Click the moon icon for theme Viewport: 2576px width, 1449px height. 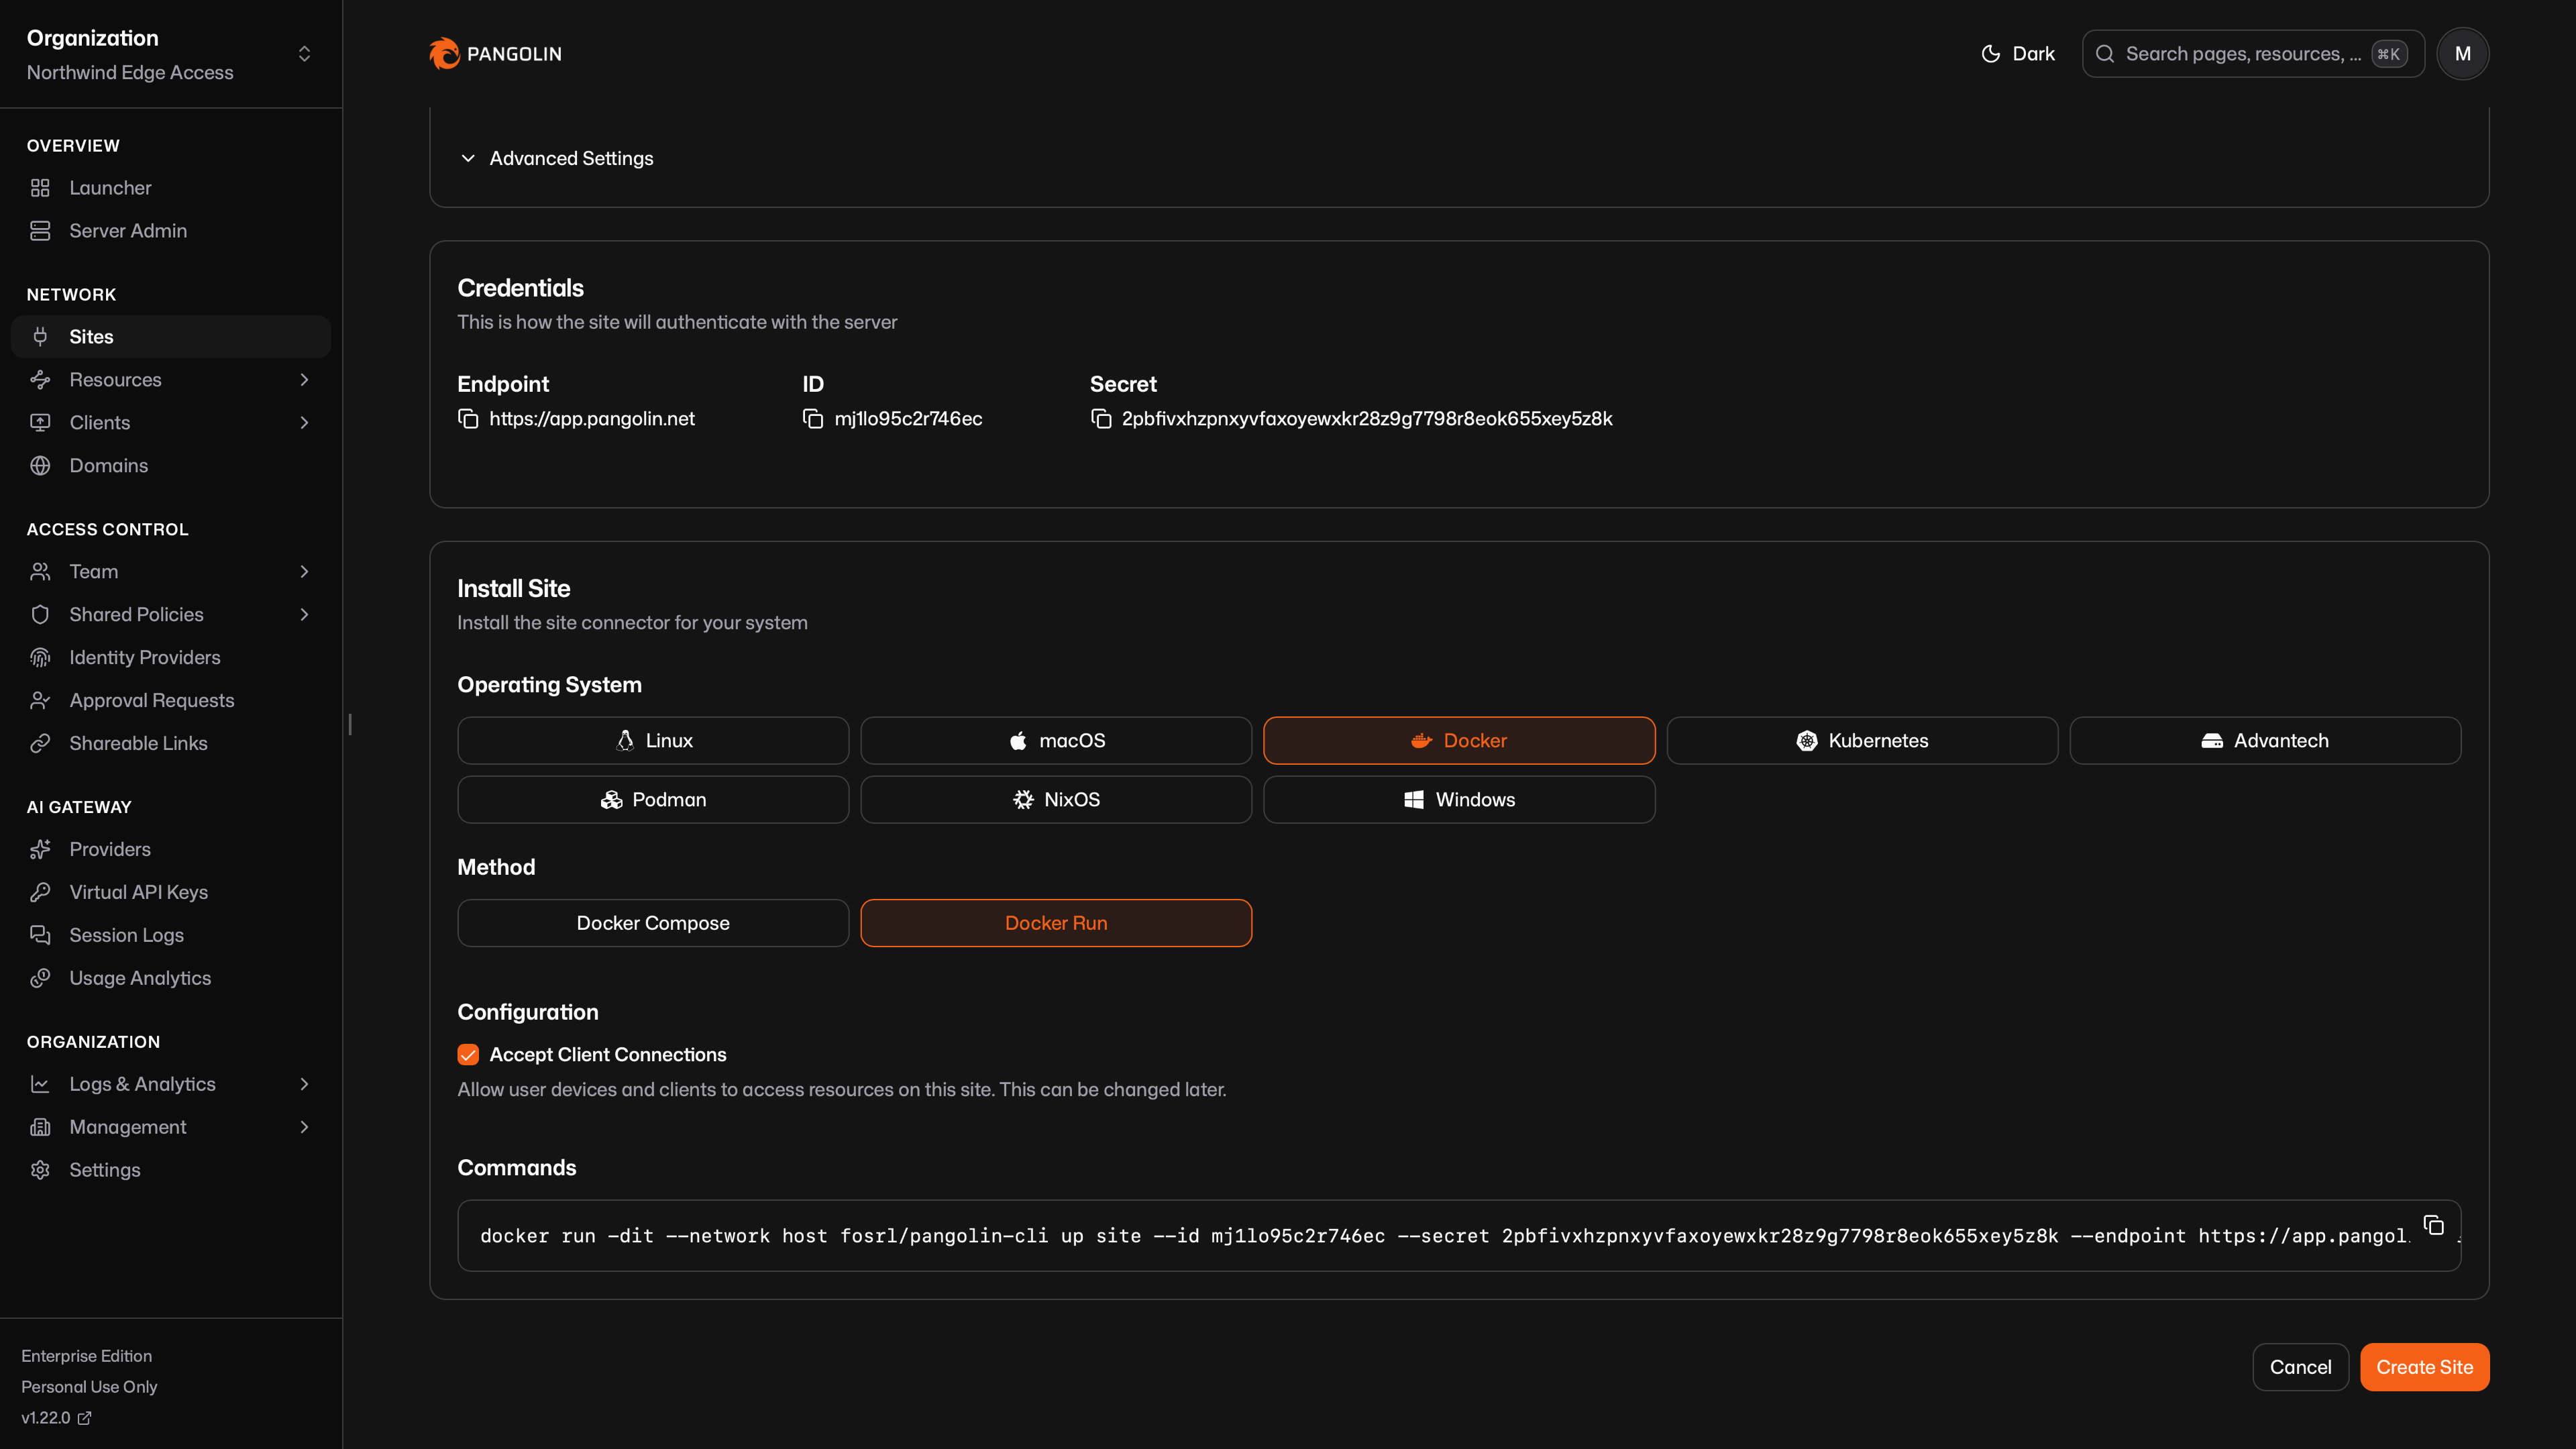[1991, 54]
